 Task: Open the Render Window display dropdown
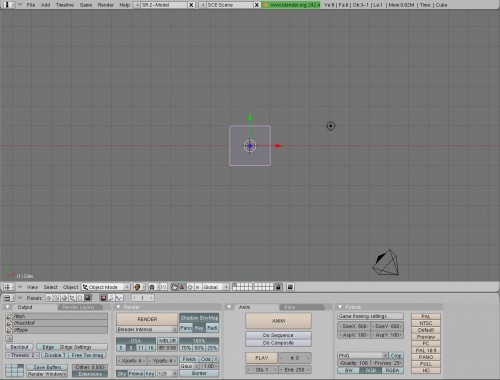47,374
